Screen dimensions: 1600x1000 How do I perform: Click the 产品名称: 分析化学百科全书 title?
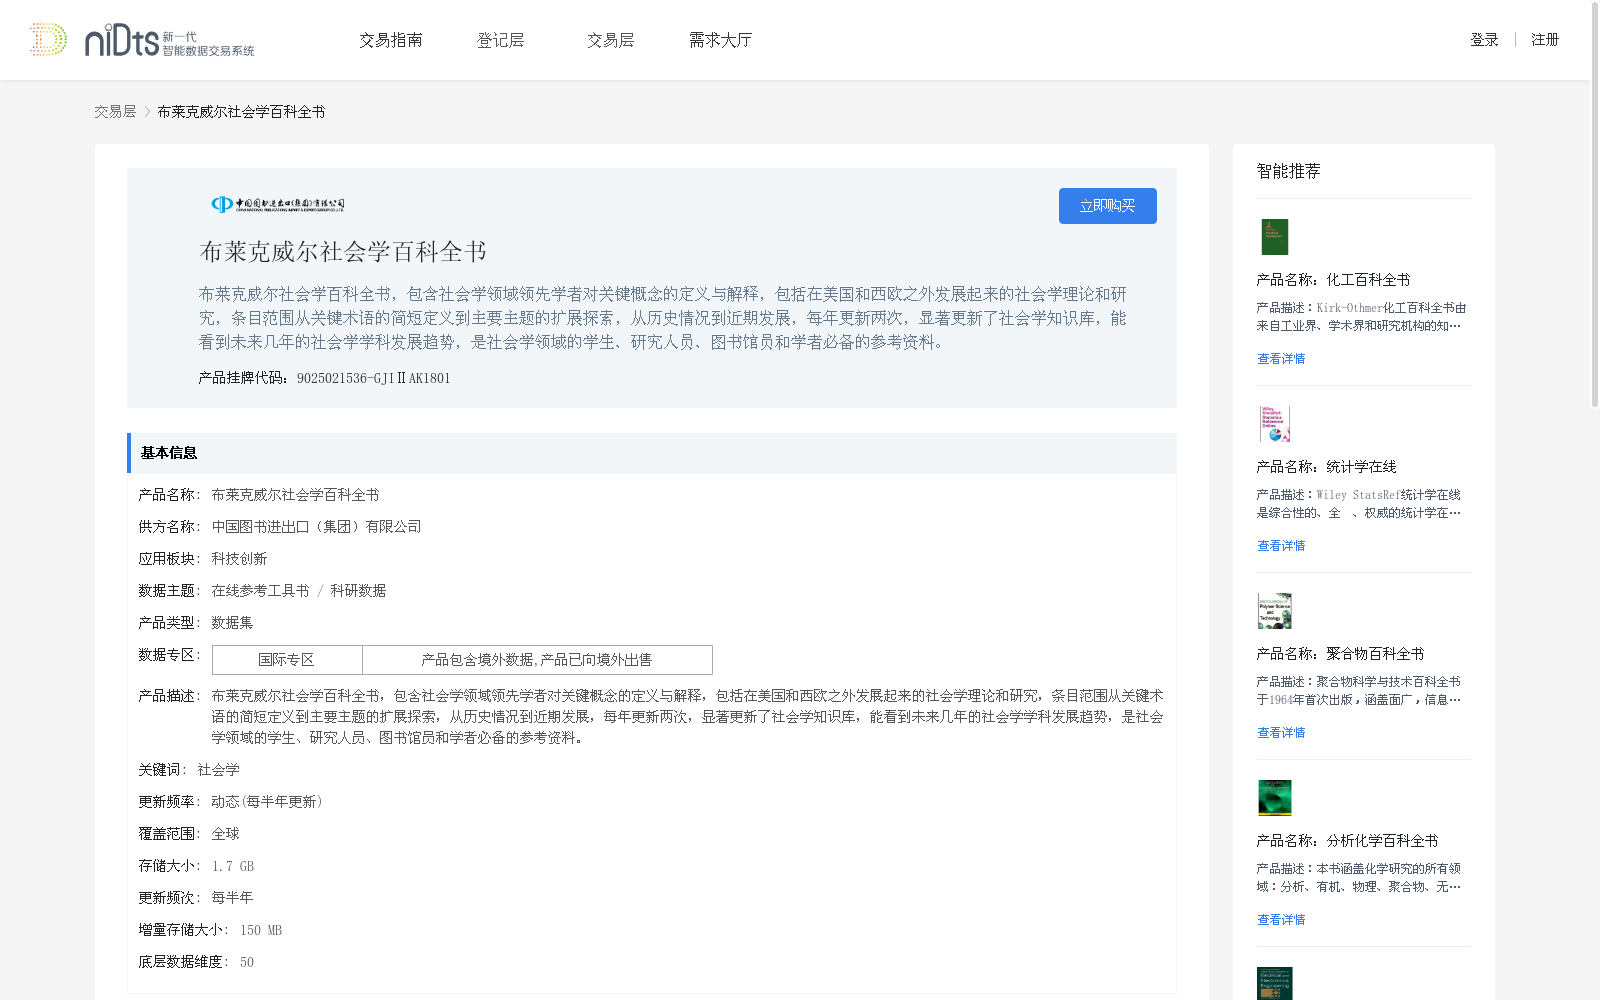[1347, 841]
